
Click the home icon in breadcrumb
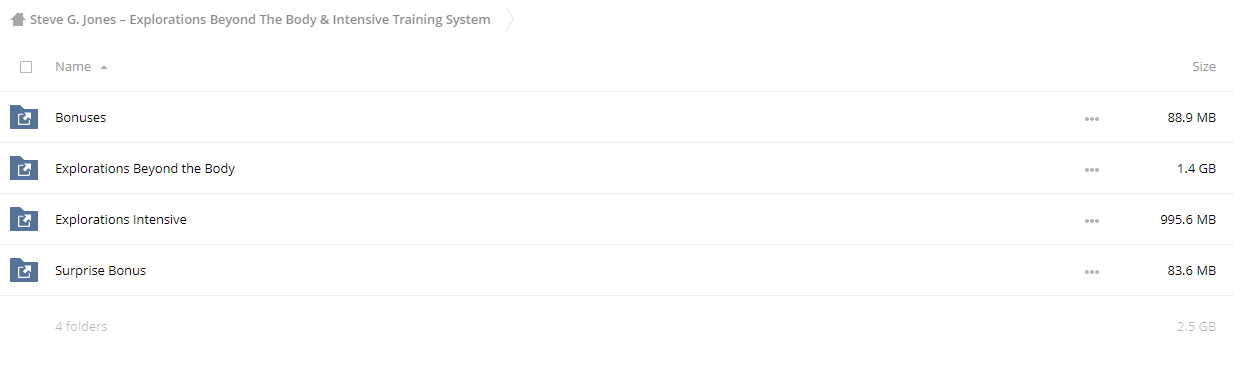[17, 19]
